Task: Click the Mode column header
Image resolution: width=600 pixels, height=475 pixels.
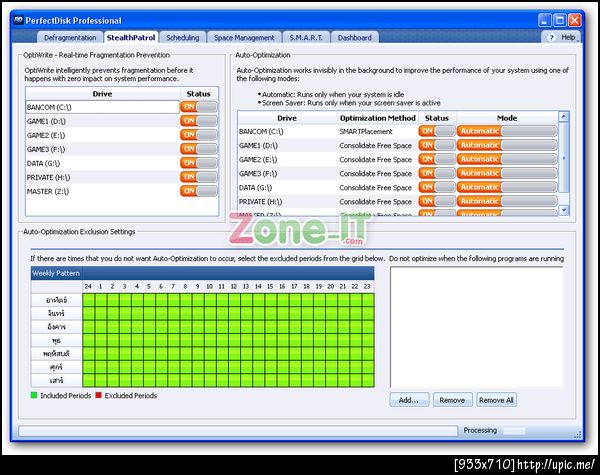Action: pyautogui.click(x=507, y=118)
